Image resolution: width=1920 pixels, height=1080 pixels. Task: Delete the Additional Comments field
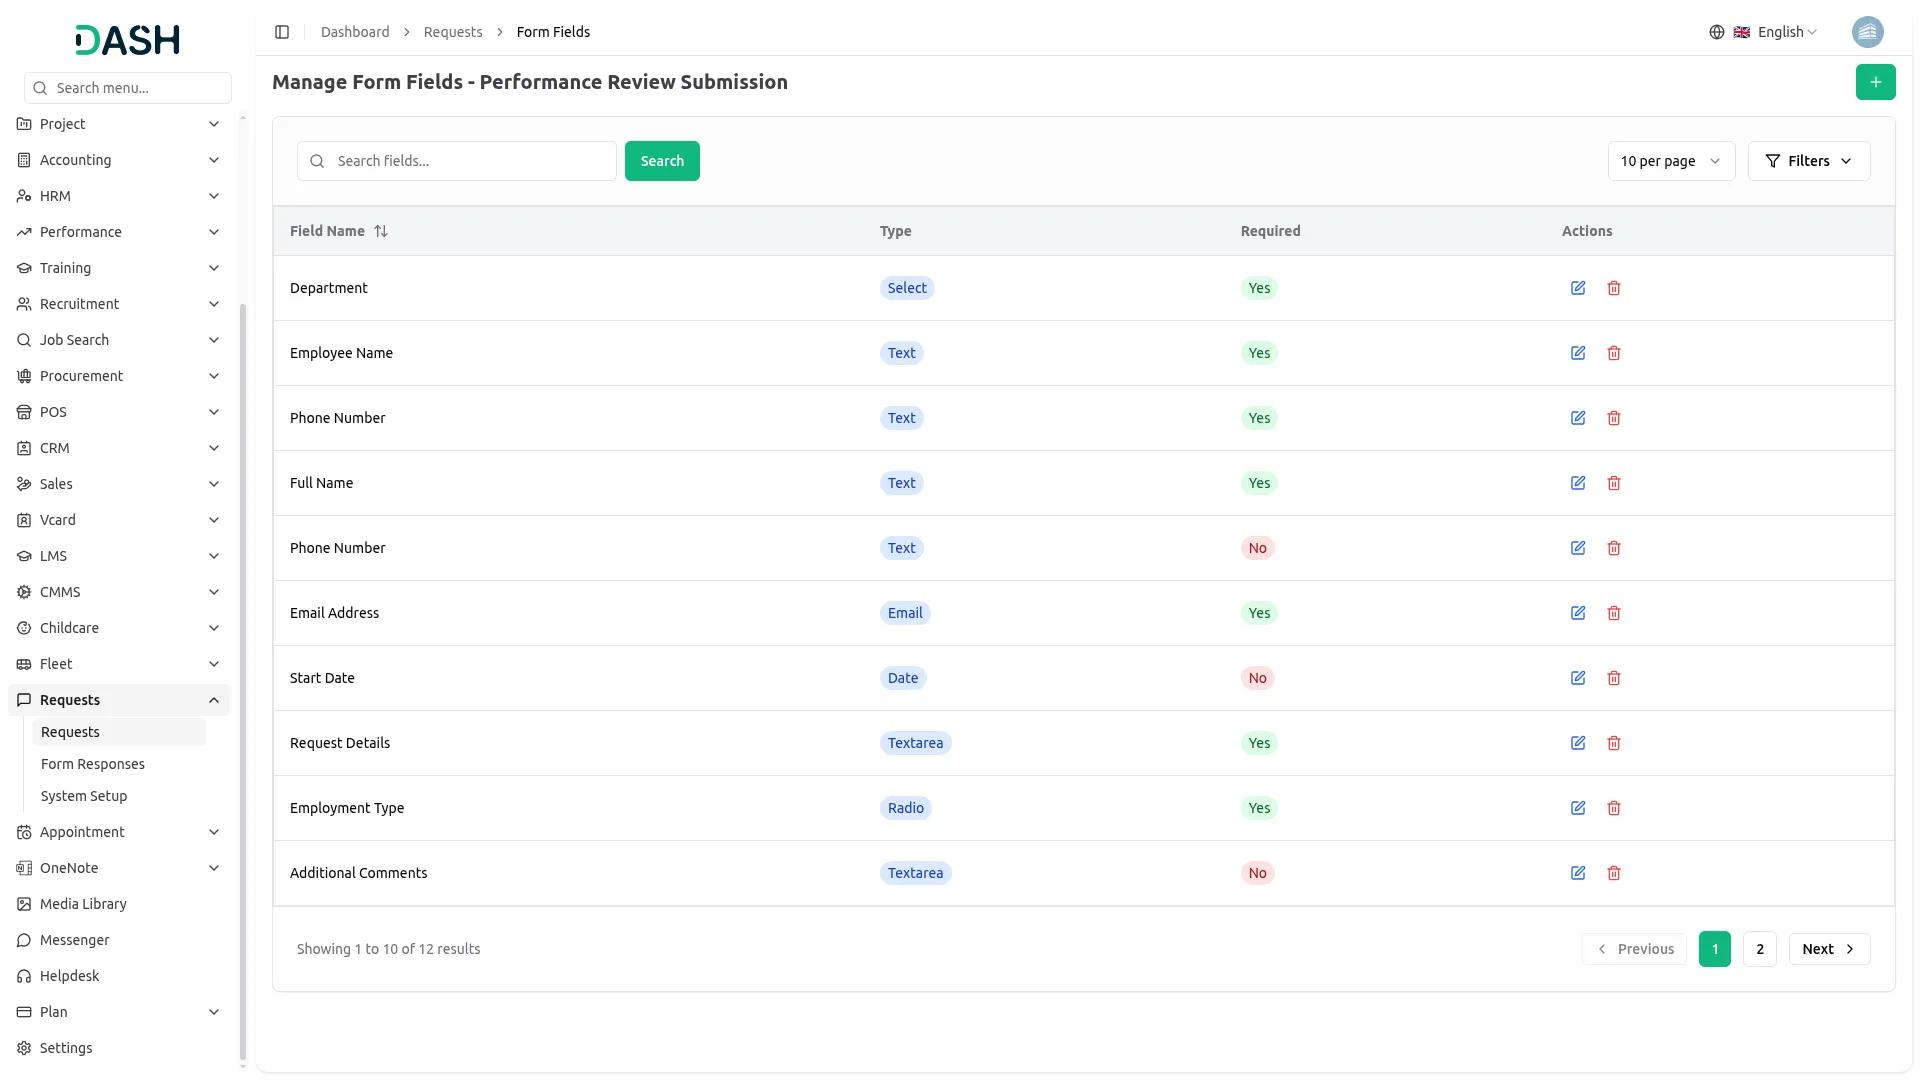[1614, 873]
